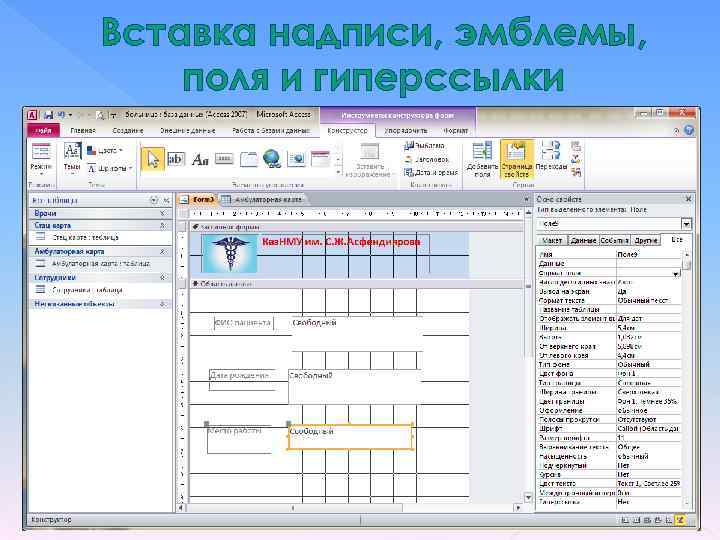The height and width of the screenshot is (540, 720).
Task: Switch to the Внешние данные ribbon tab
Action: (187, 130)
